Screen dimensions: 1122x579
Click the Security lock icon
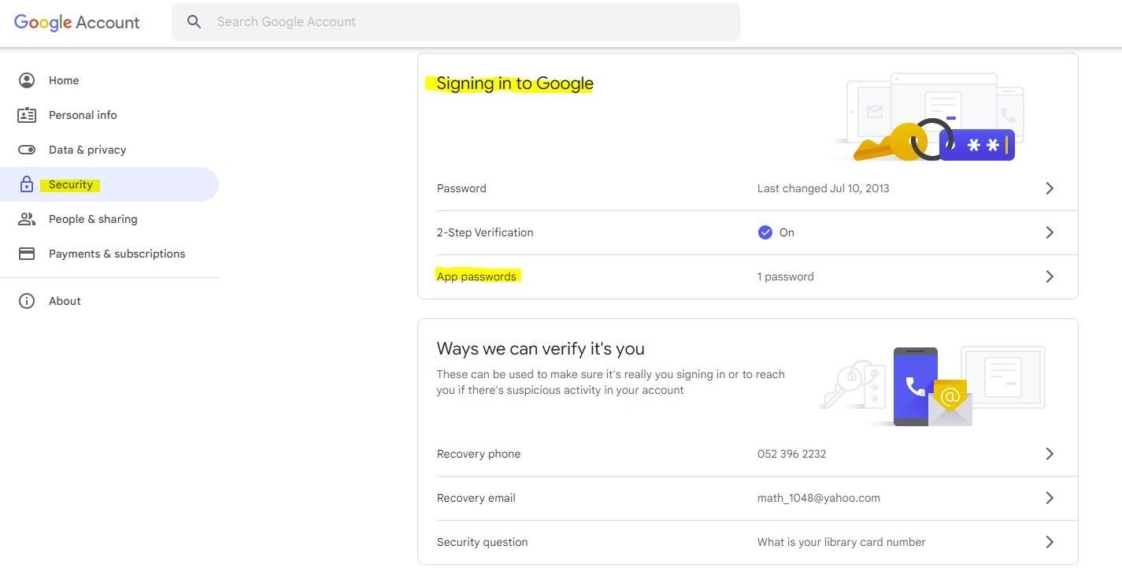coord(27,185)
